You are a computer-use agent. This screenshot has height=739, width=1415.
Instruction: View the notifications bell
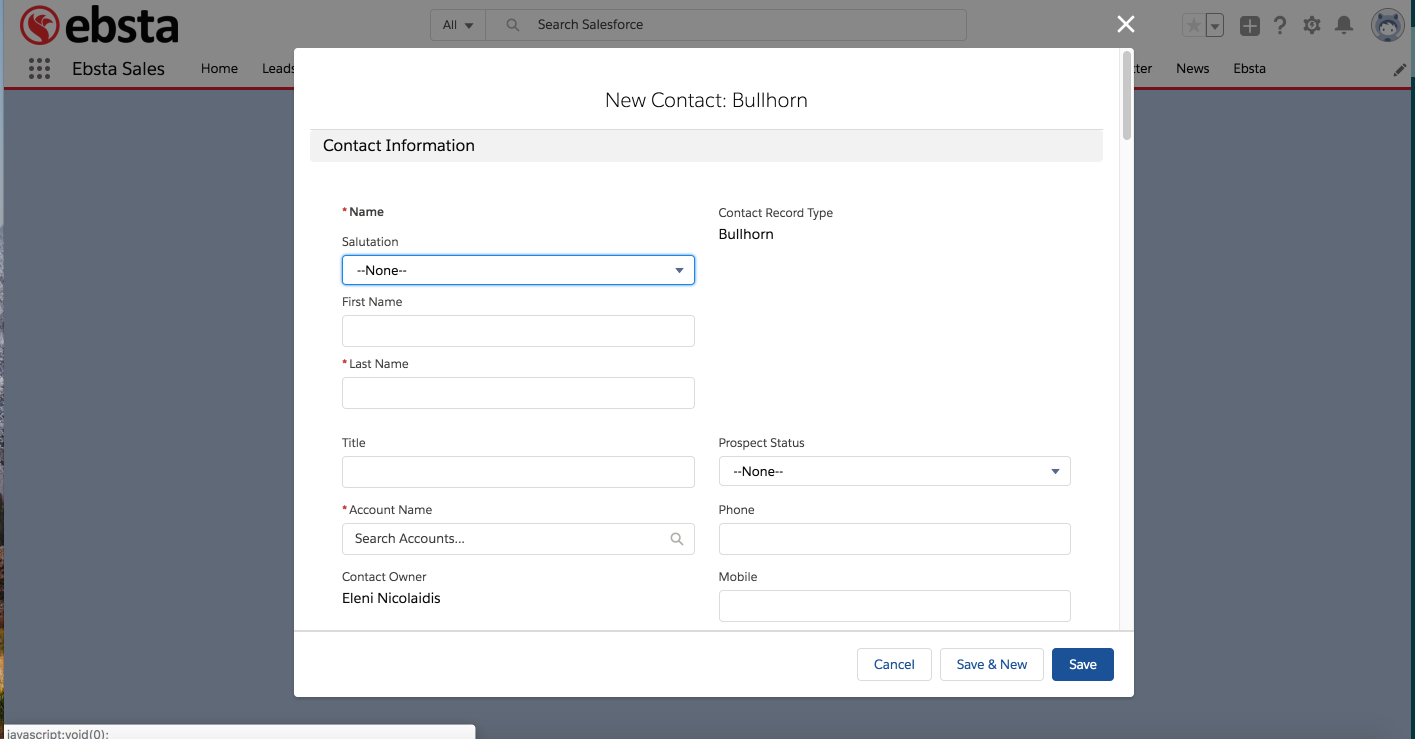(x=1345, y=26)
